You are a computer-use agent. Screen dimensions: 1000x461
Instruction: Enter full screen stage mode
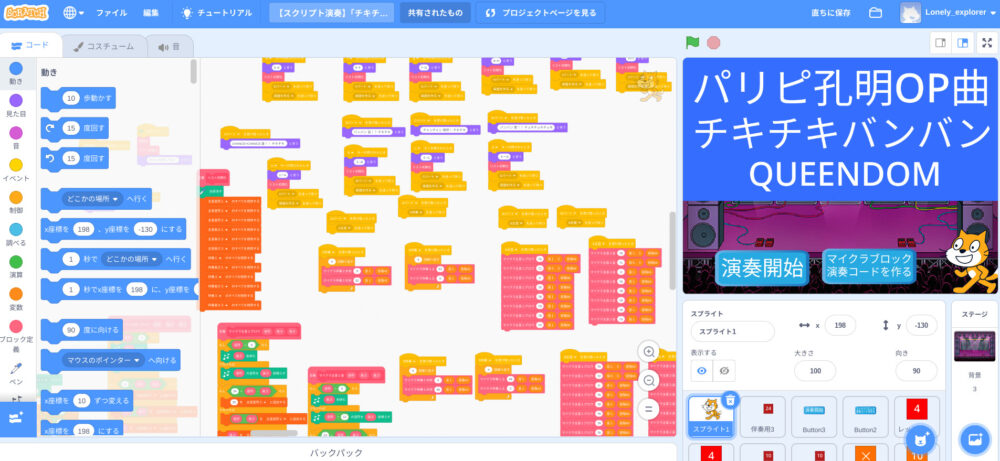coord(987,43)
